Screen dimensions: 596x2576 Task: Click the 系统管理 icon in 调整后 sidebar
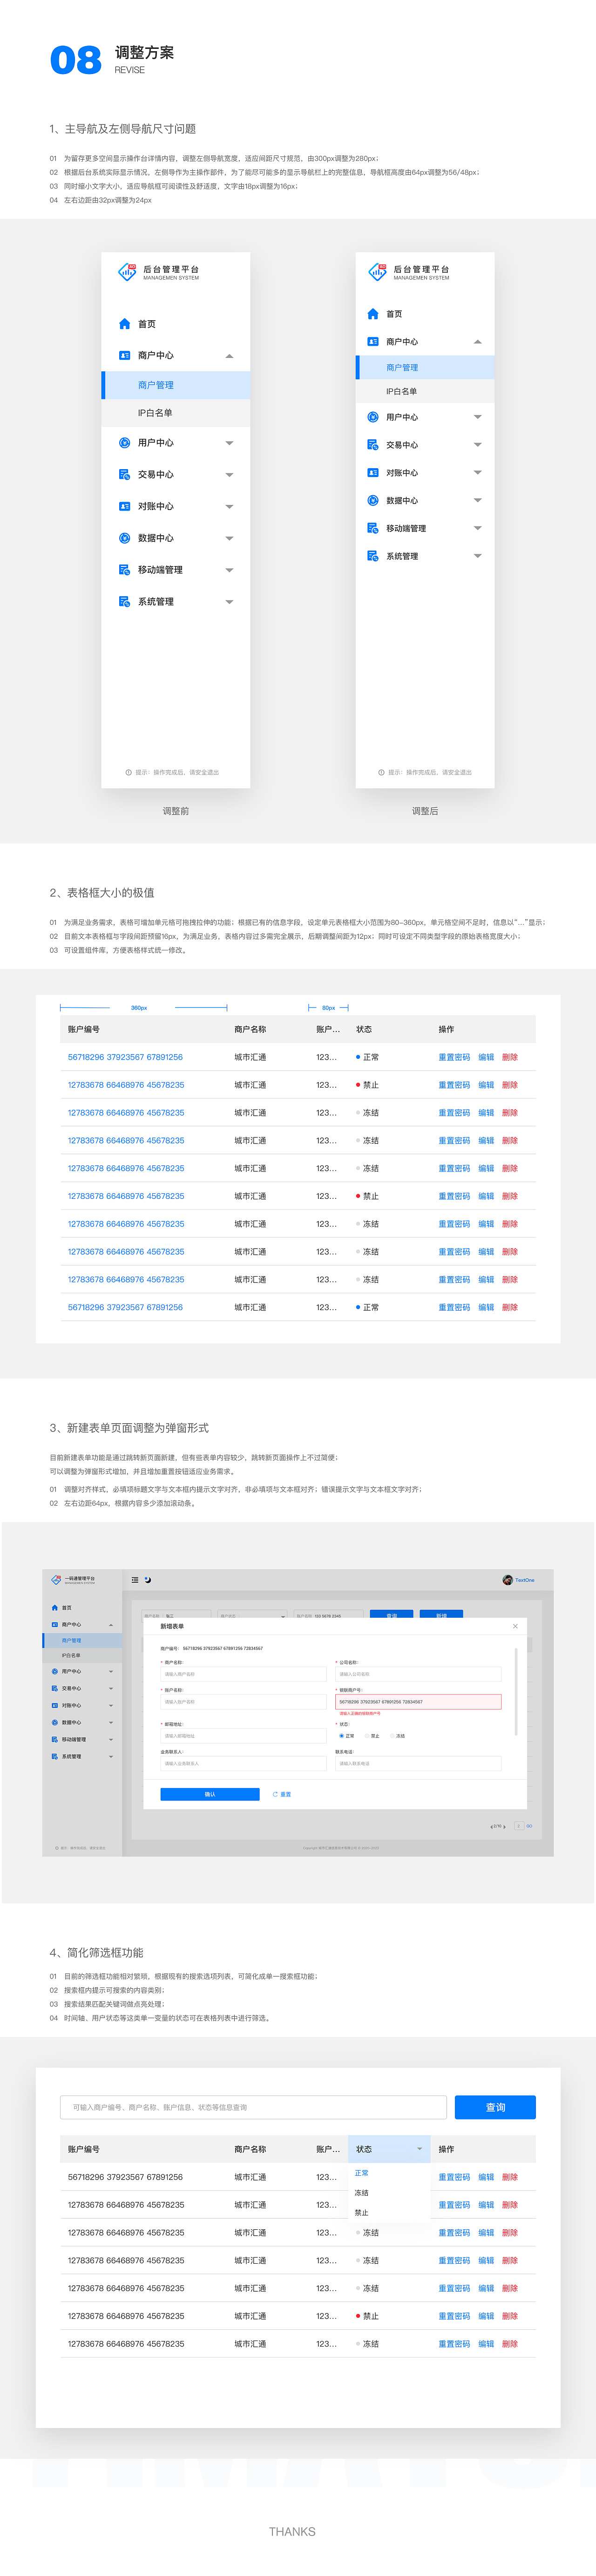[372, 556]
